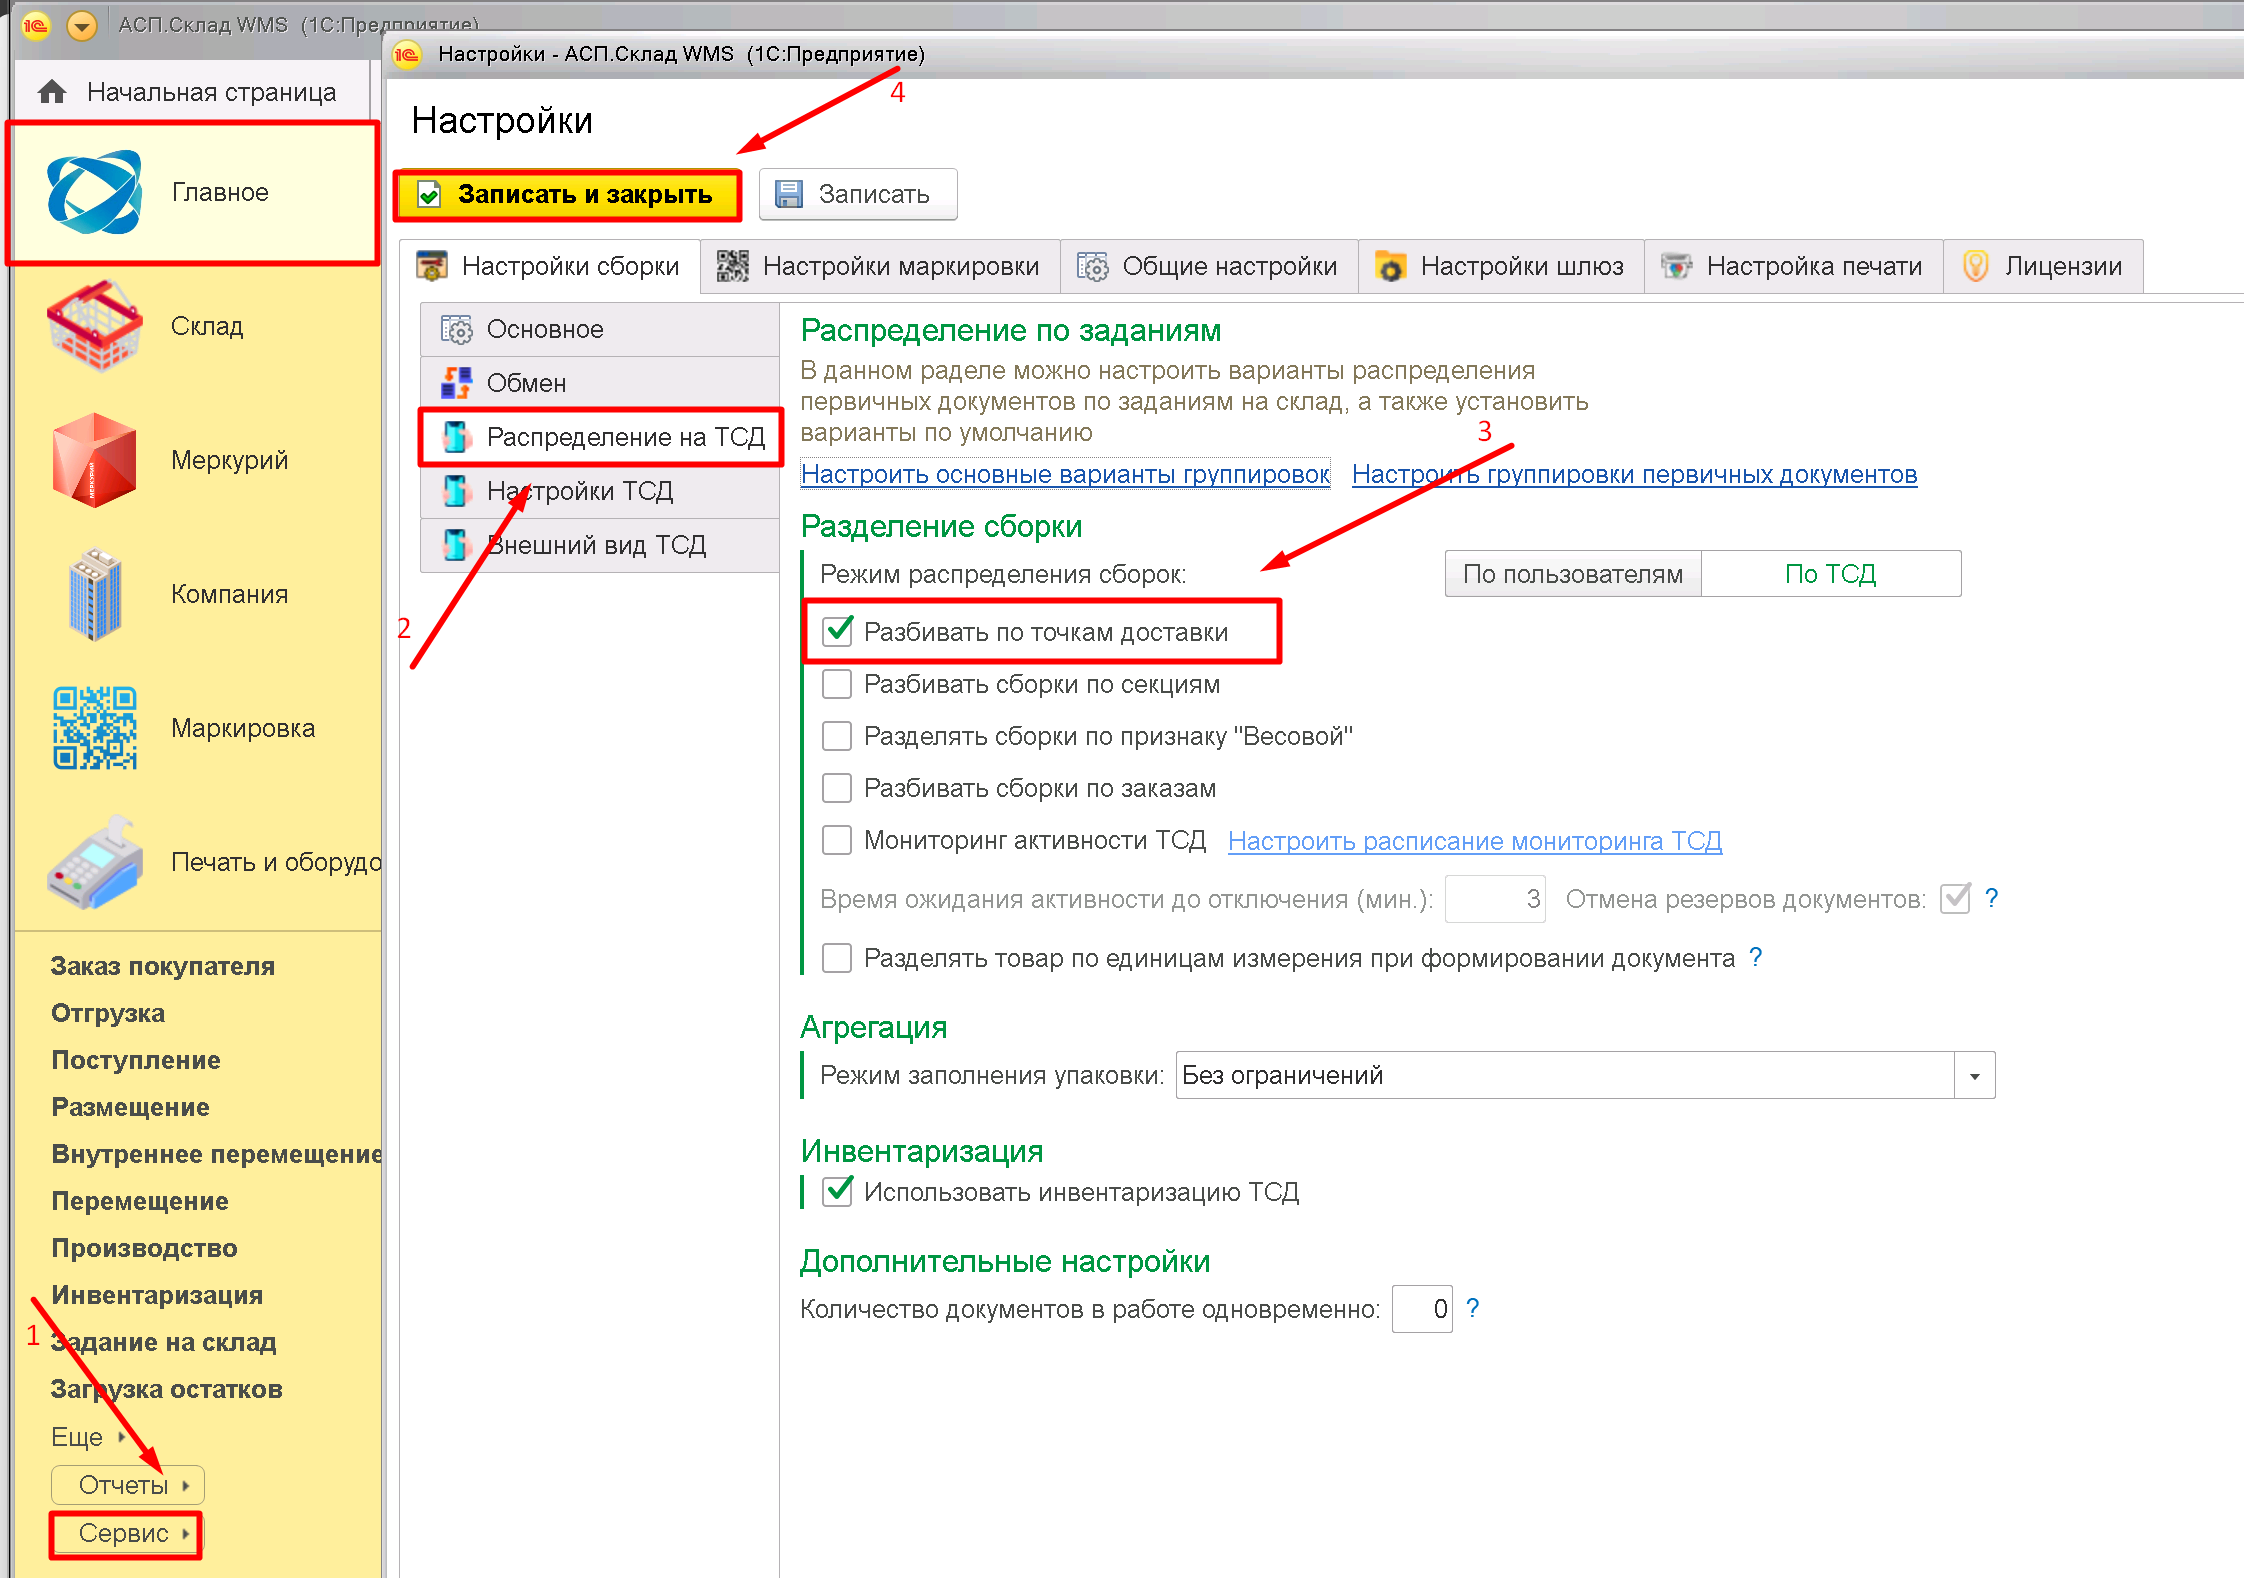Click Количество документов в работе field
2244x1578 pixels.
(x=1422, y=1309)
